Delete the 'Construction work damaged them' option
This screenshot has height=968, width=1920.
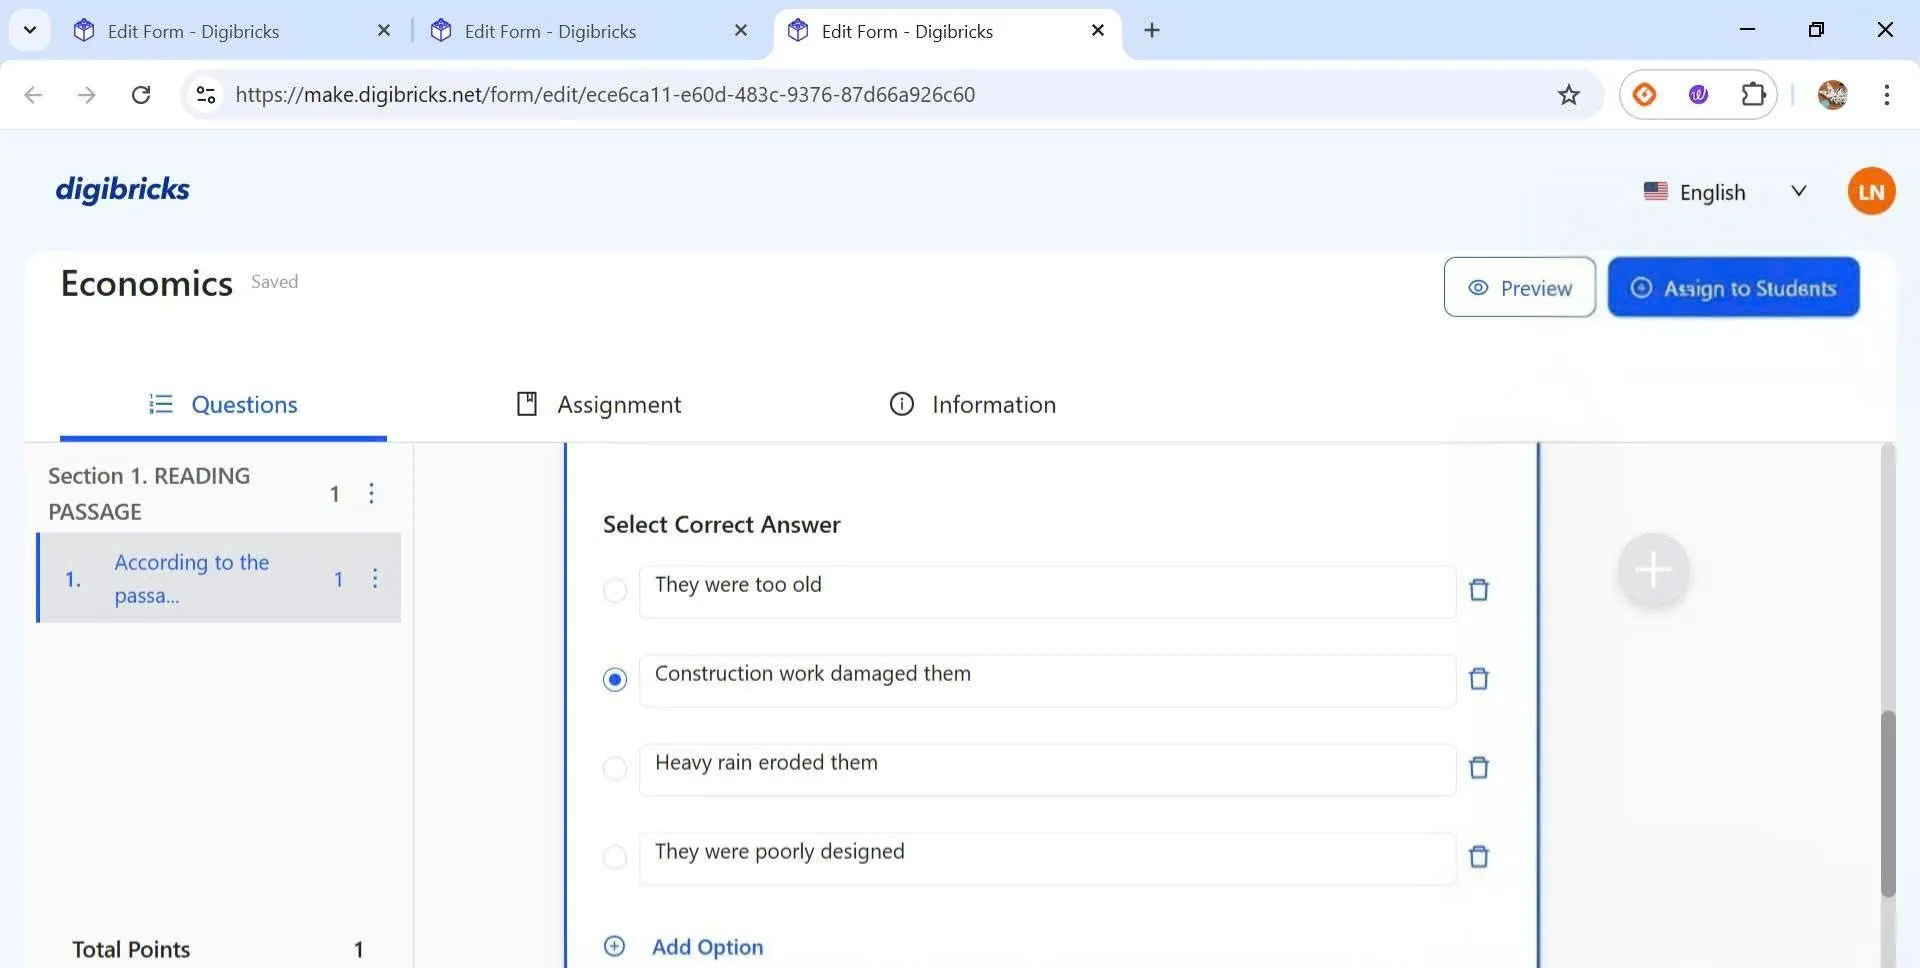[x=1478, y=679]
